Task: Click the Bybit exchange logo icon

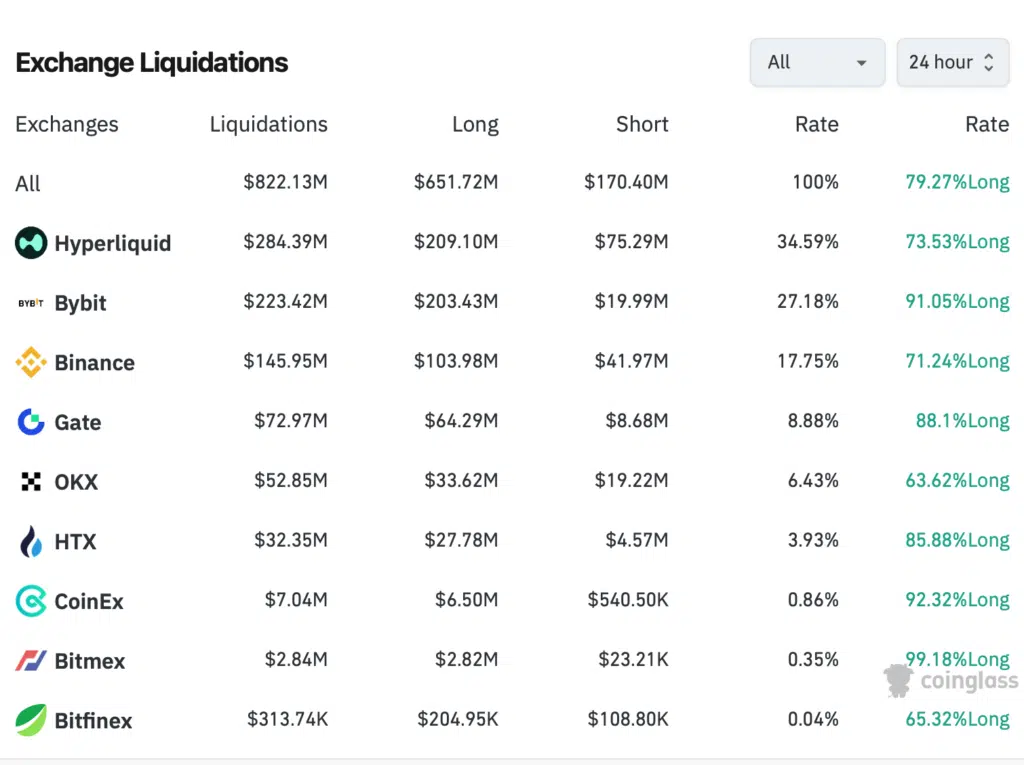Action: (x=31, y=303)
